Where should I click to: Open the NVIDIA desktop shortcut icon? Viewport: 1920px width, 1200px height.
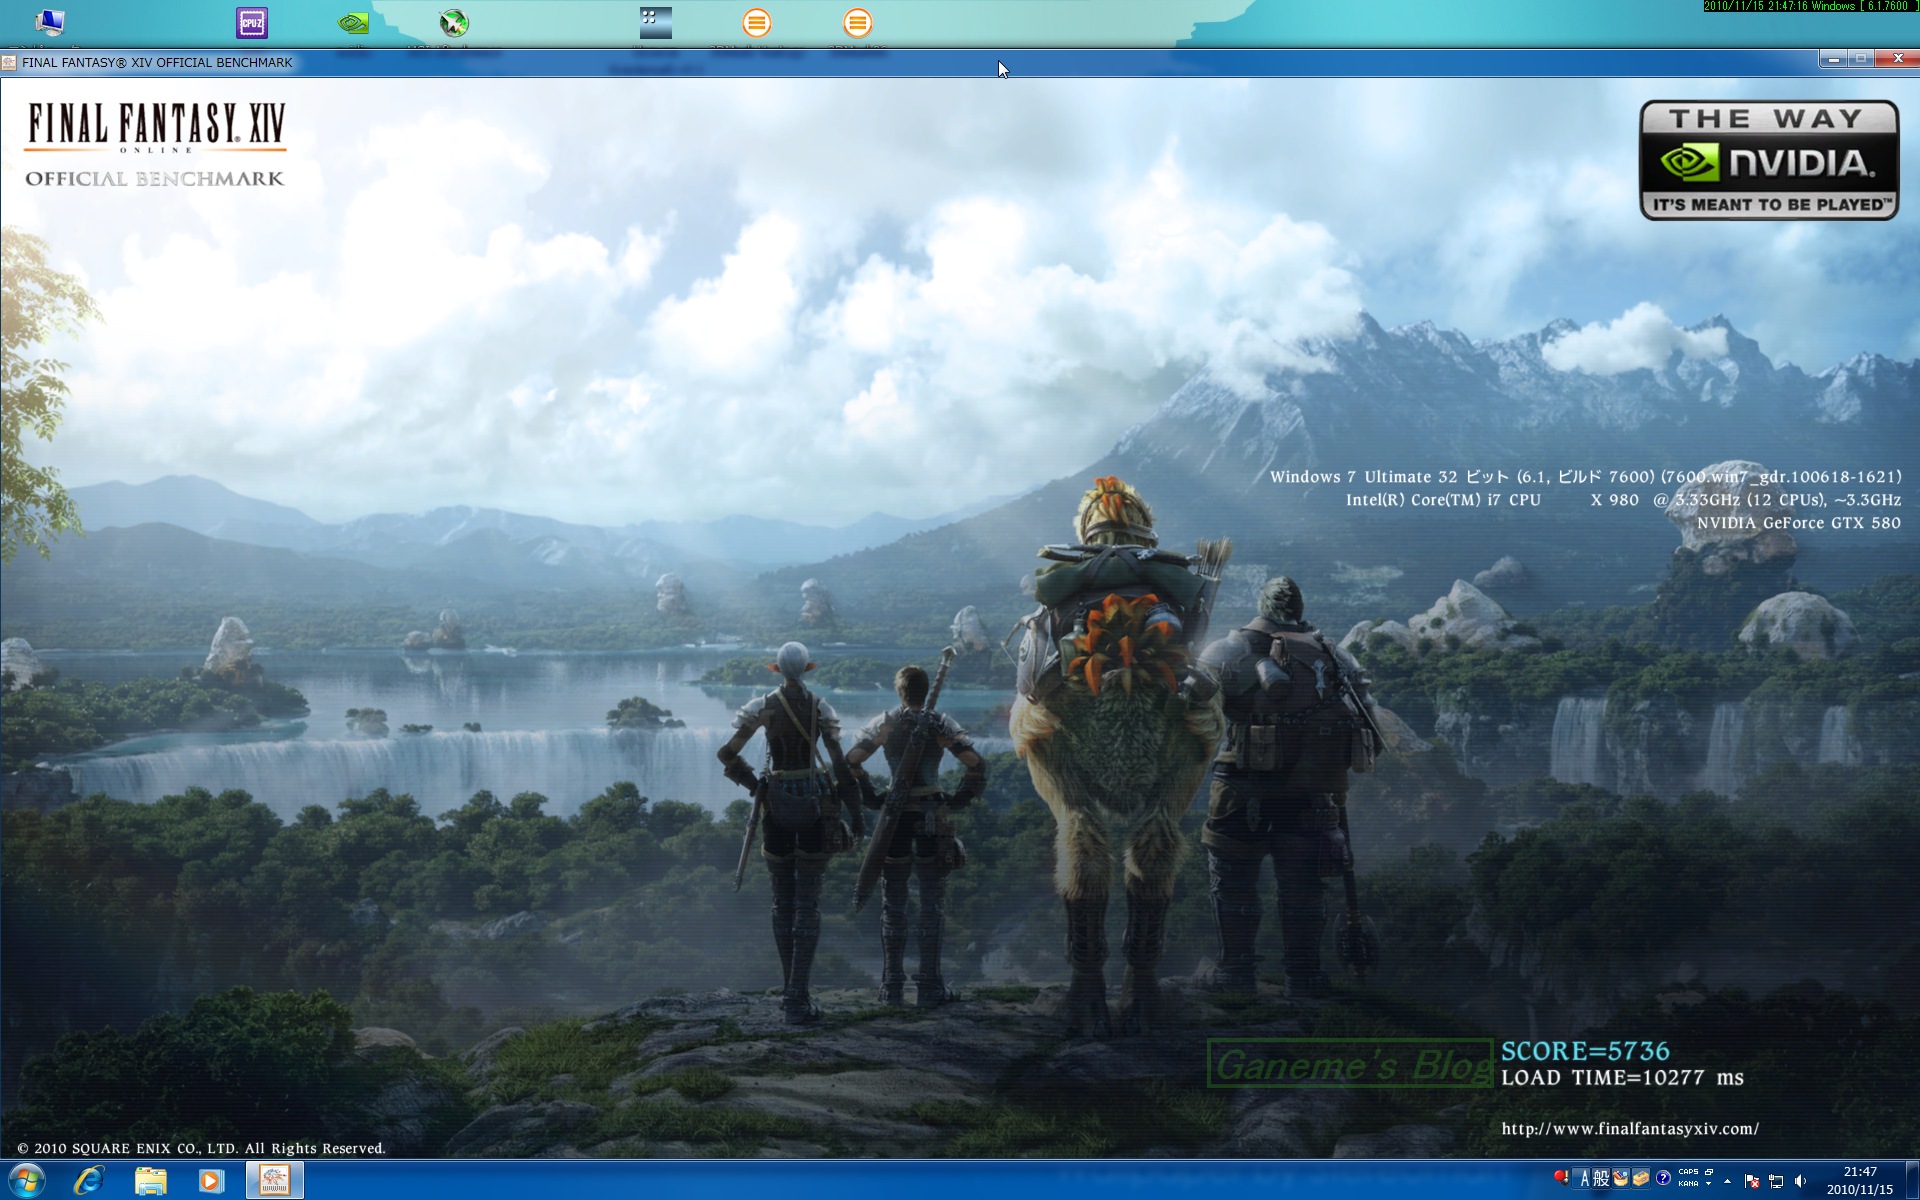353,23
